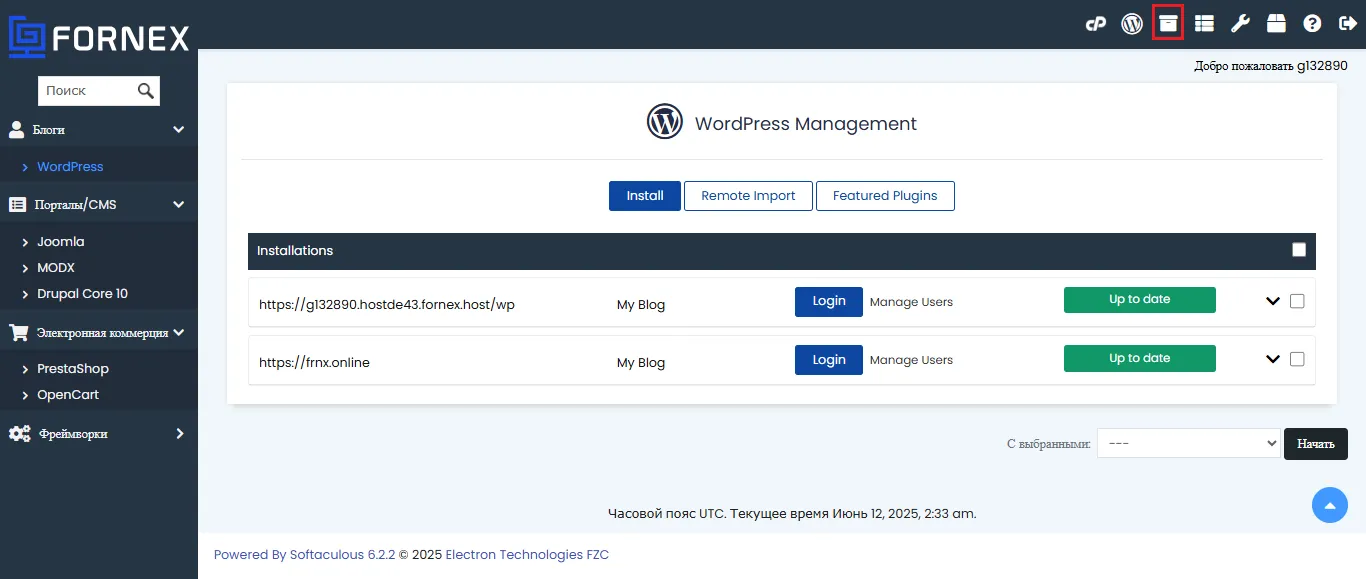
Task: Check the box for frnx.online installation
Action: click(x=1297, y=359)
